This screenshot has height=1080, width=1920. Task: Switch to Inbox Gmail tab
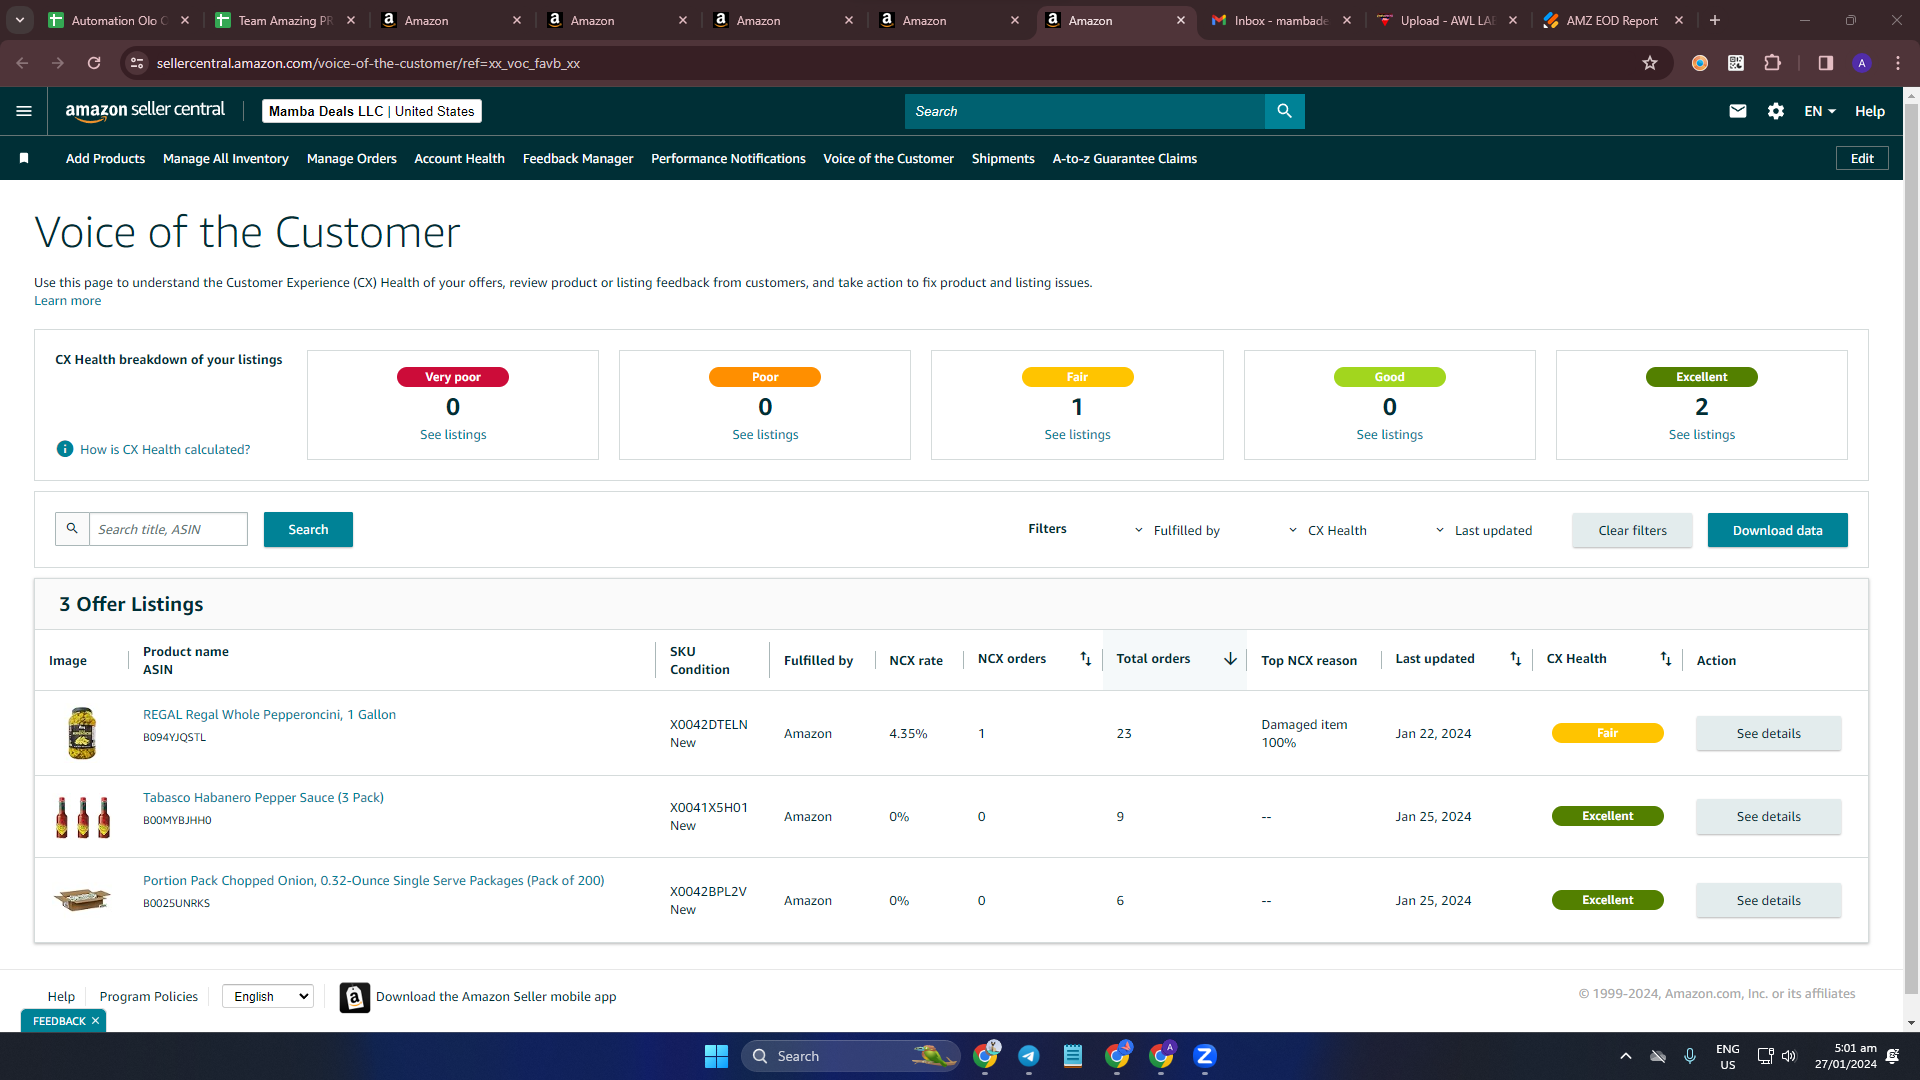(1280, 20)
